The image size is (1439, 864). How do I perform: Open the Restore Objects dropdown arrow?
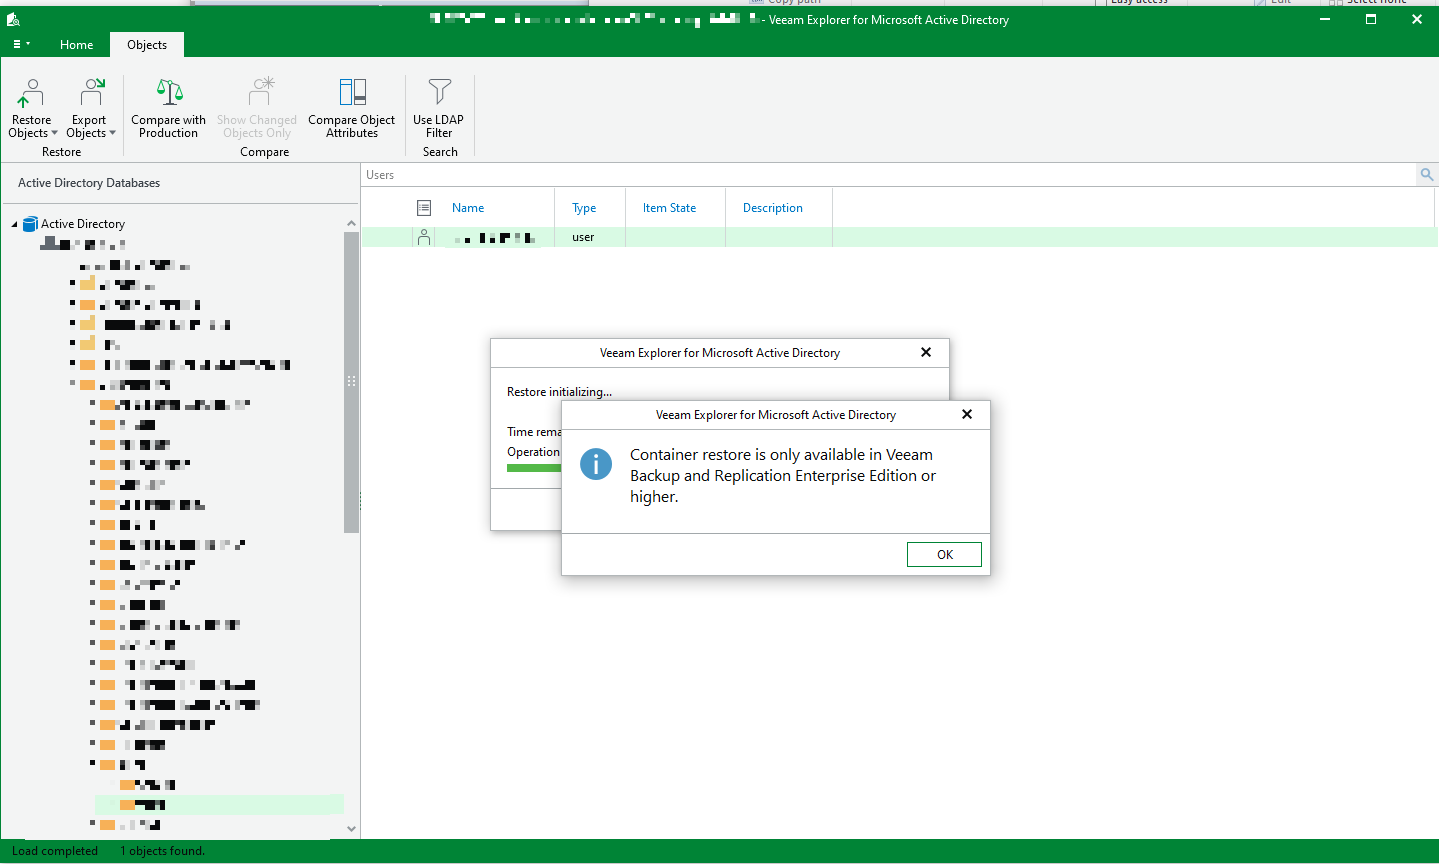[x=54, y=134]
